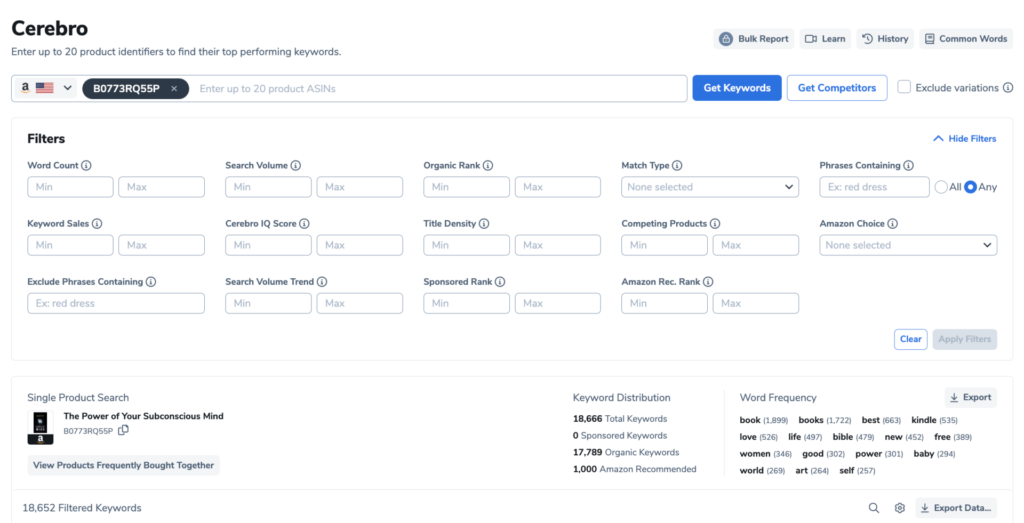
Task: Click the Get Keywords button
Action: (736, 88)
